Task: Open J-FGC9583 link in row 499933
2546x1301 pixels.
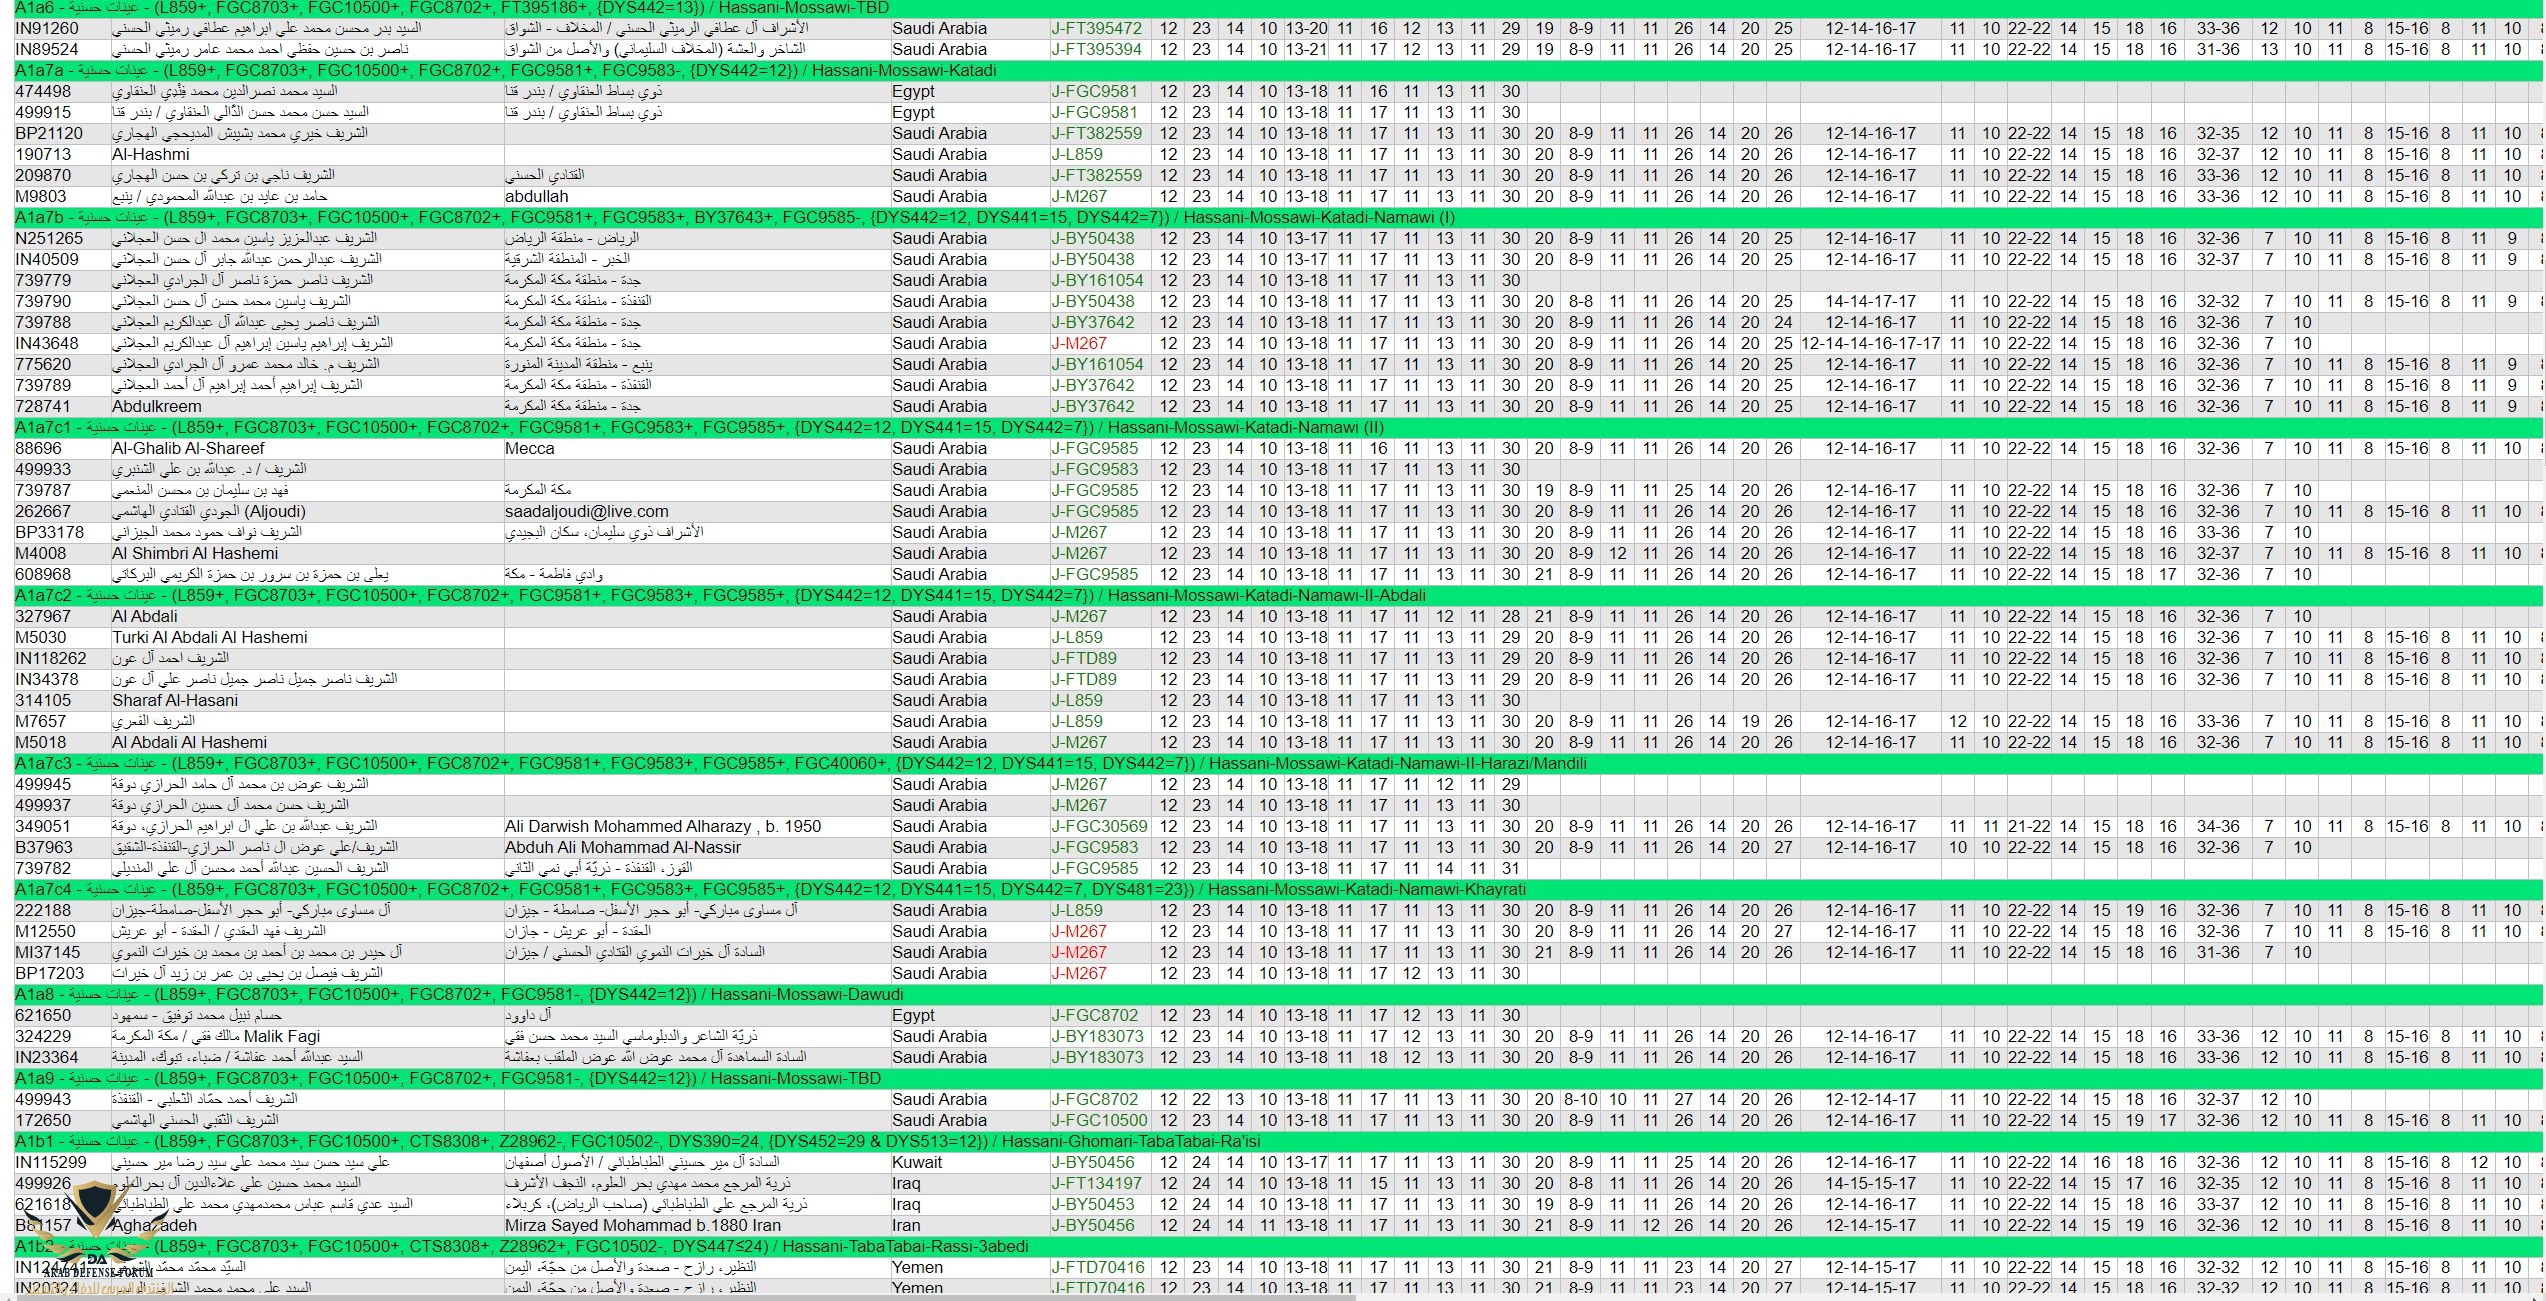Action: [1094, 469]
